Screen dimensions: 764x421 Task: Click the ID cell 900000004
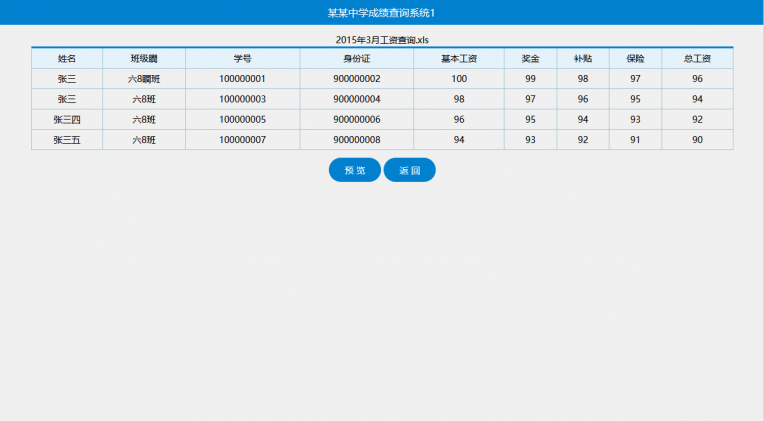point(357,99)
